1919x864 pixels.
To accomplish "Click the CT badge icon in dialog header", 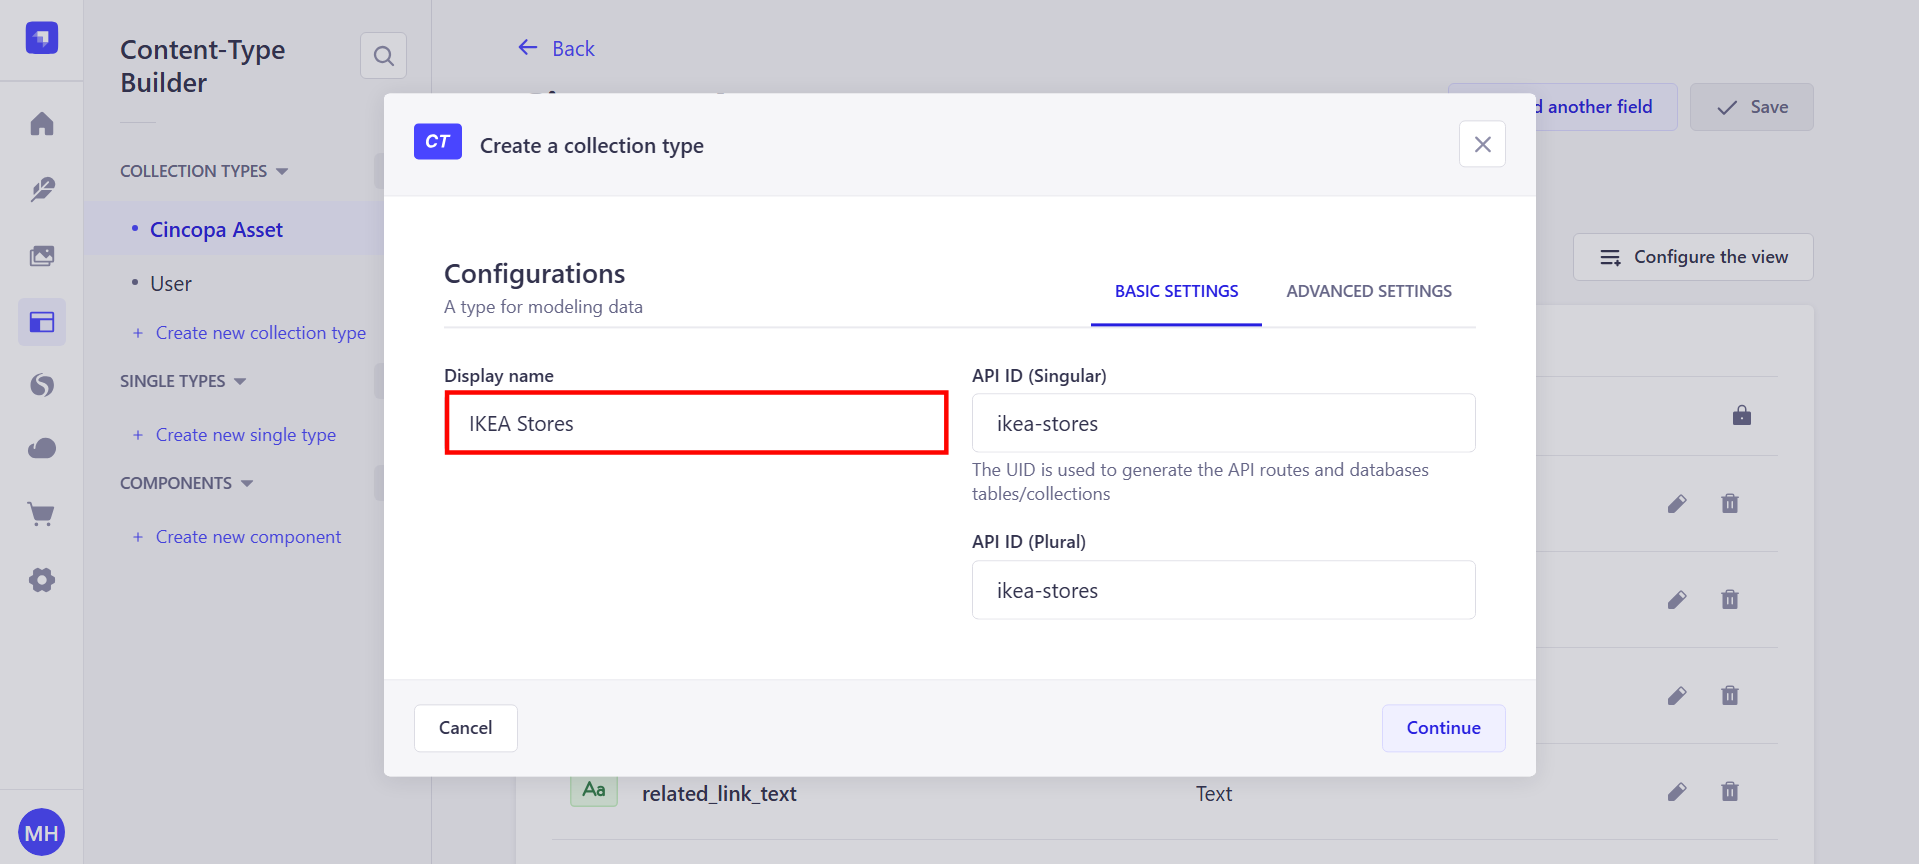I will [x=438, y=142].
